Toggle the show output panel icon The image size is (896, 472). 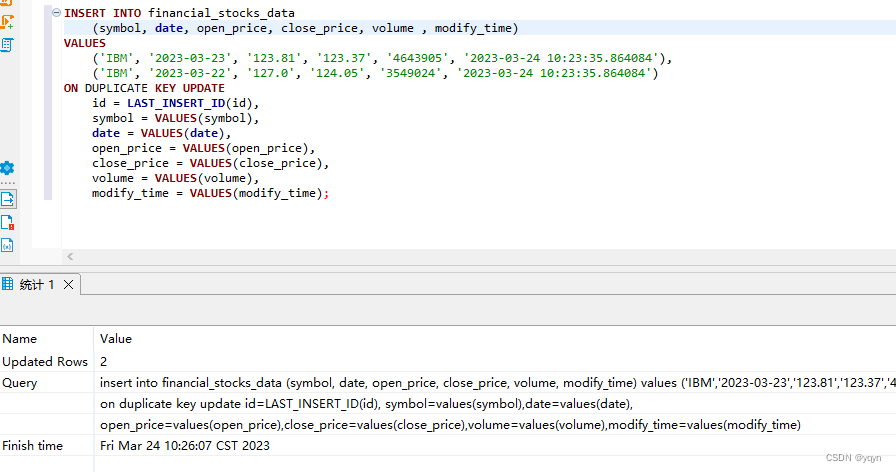pyautogui.click(x=7, y=199)
